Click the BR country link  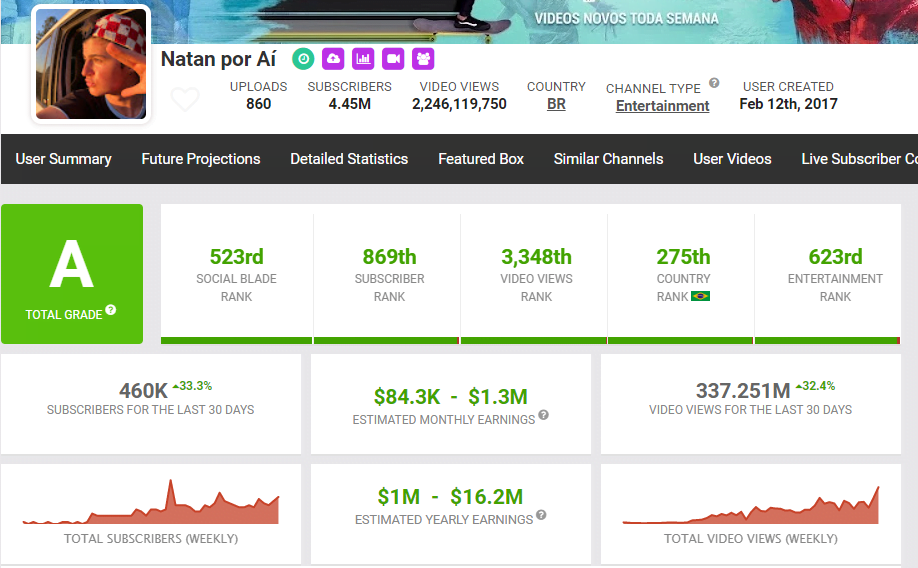pyautogui.click(x=556, y=104)
